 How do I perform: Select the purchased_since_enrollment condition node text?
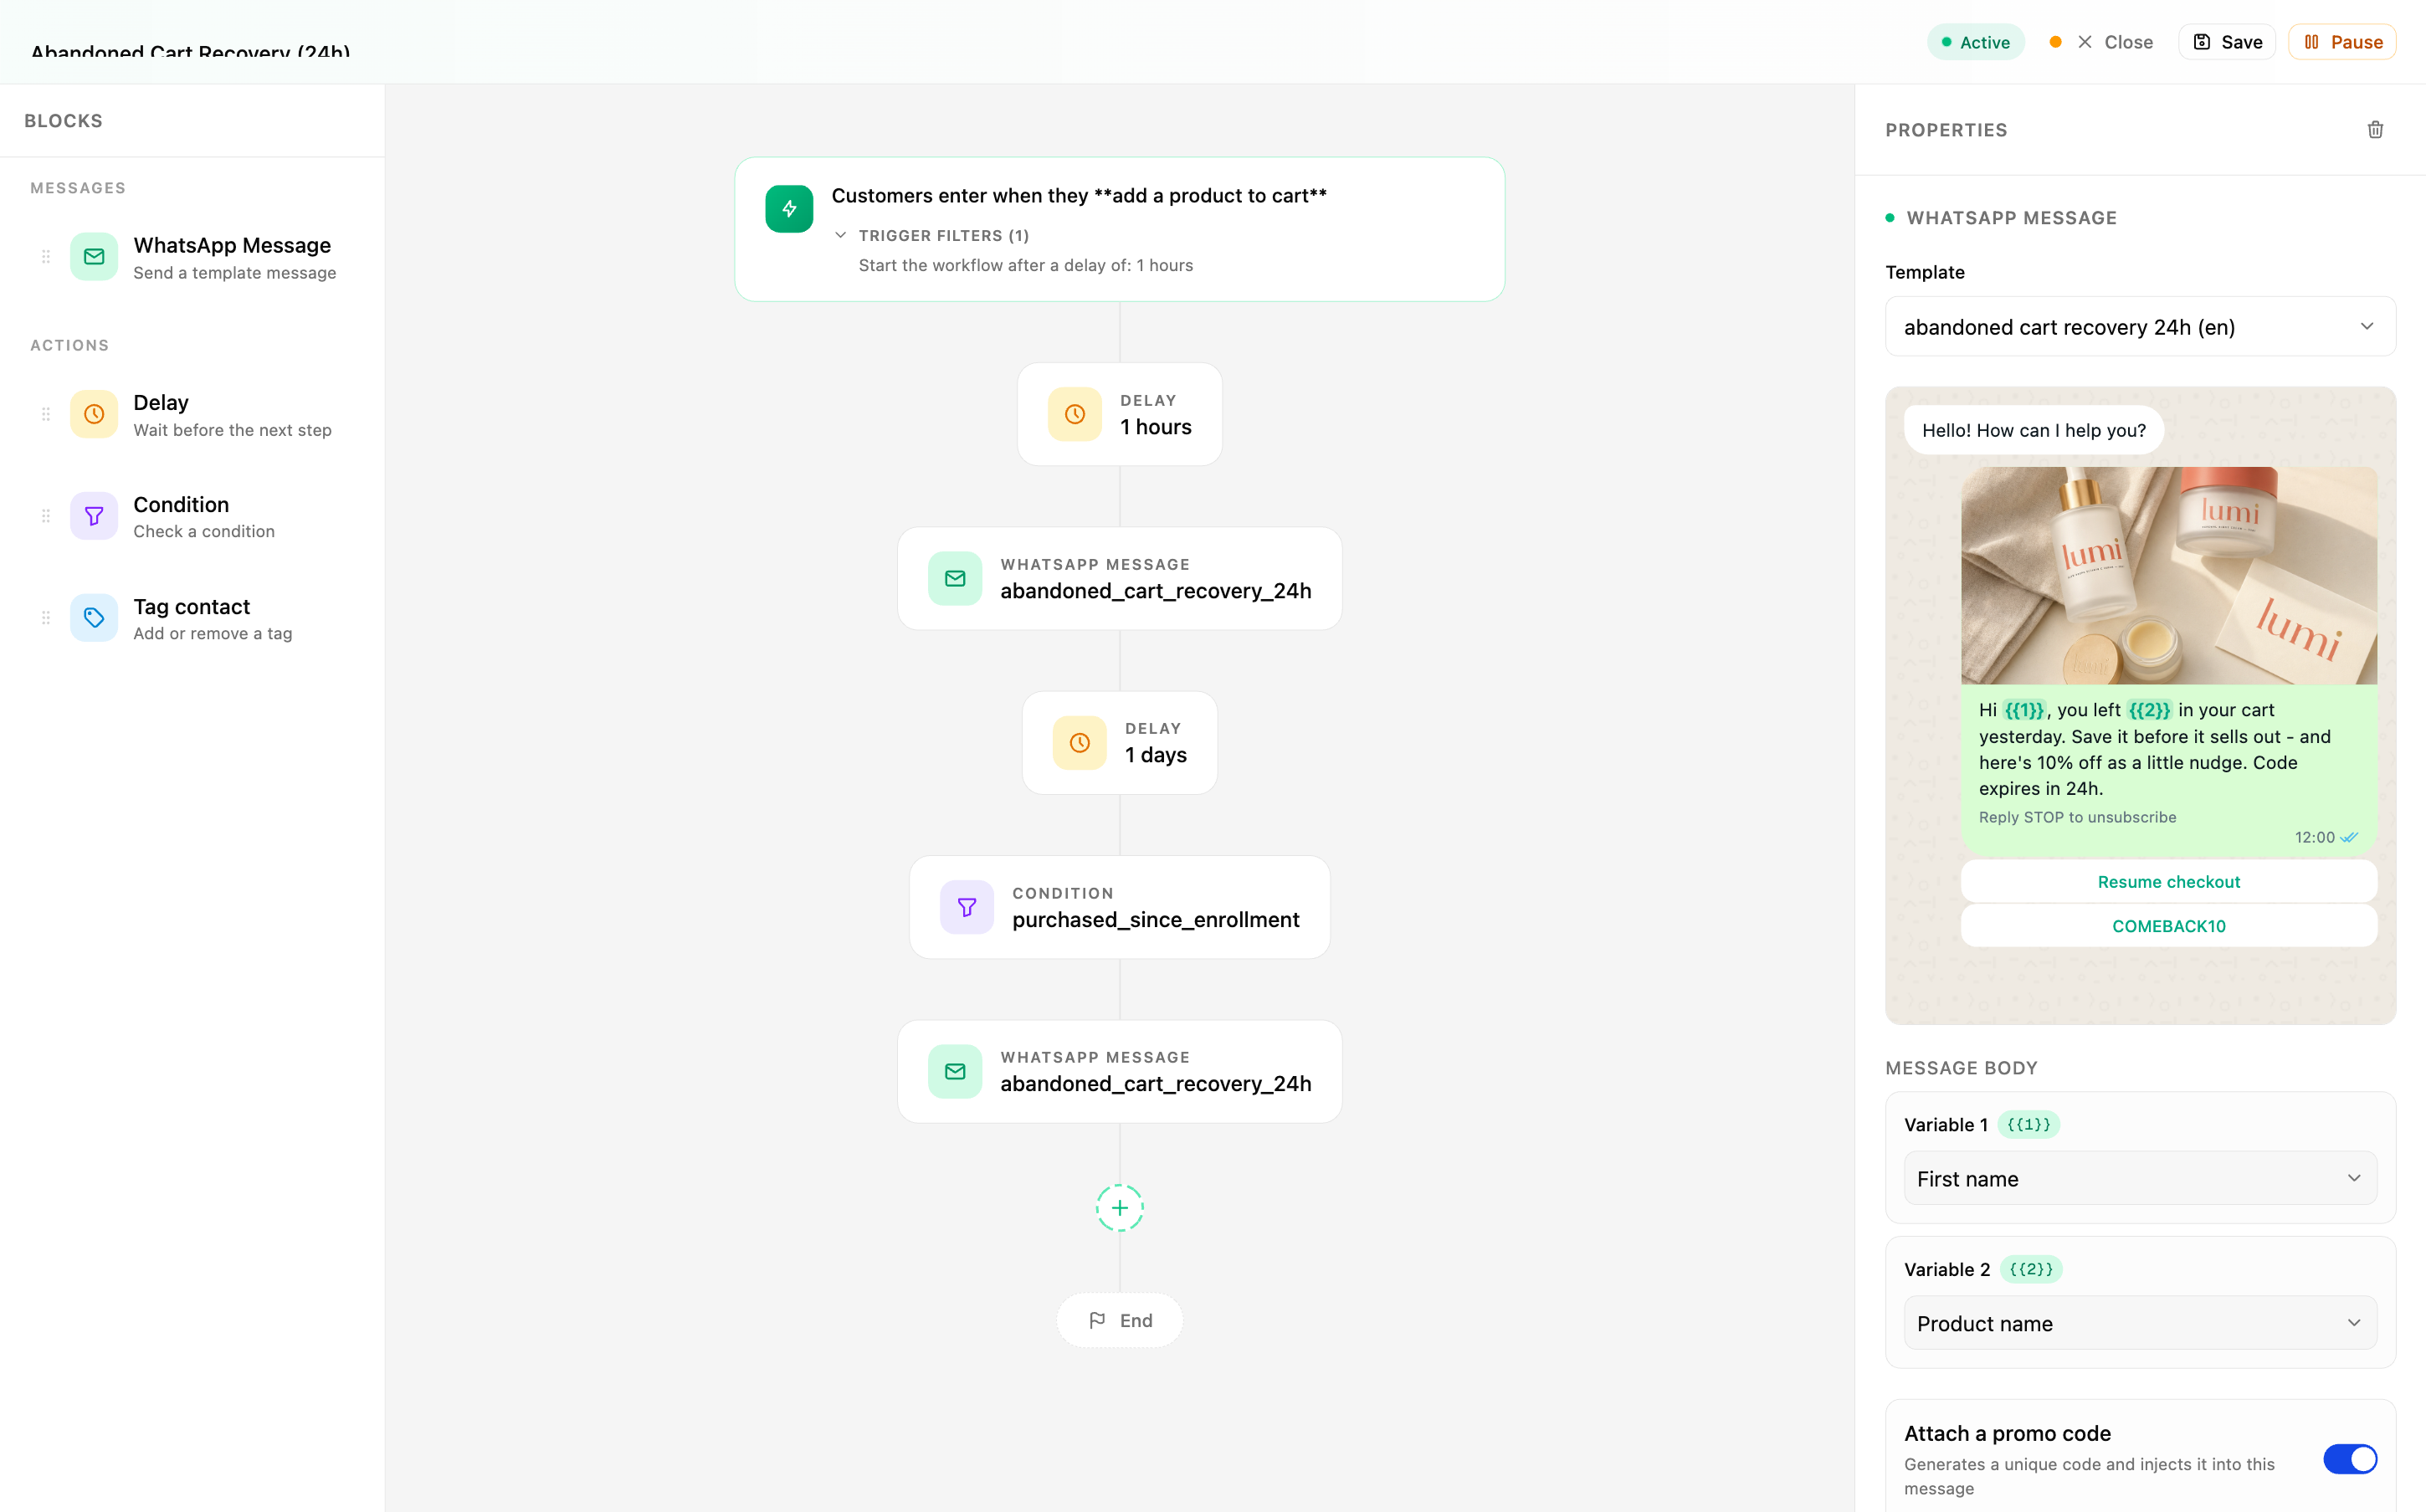pos(1156,920)
